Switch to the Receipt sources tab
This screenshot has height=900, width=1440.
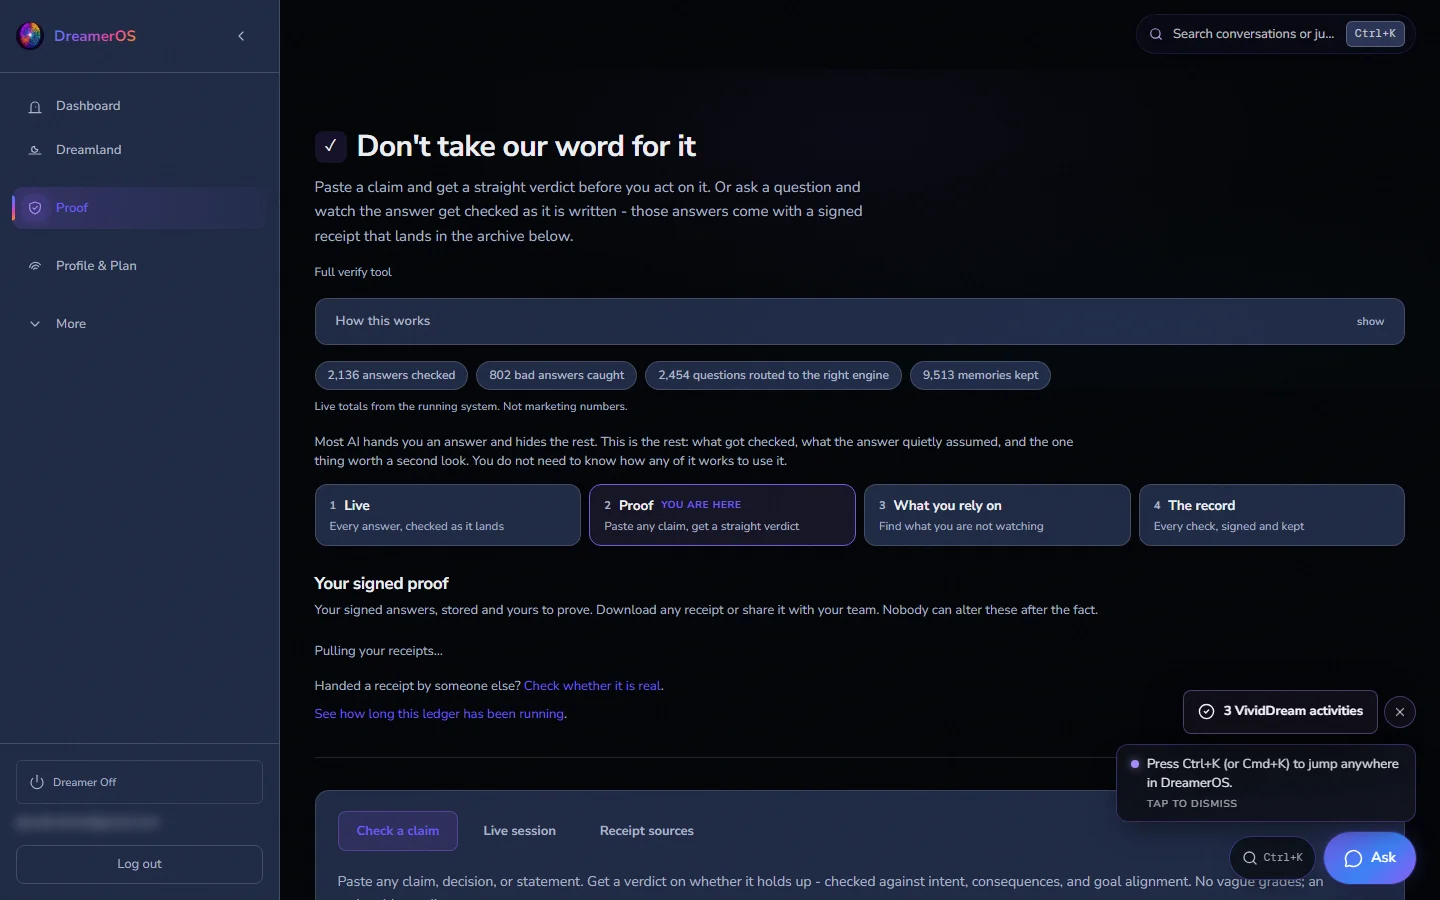[x=647, y=831]
